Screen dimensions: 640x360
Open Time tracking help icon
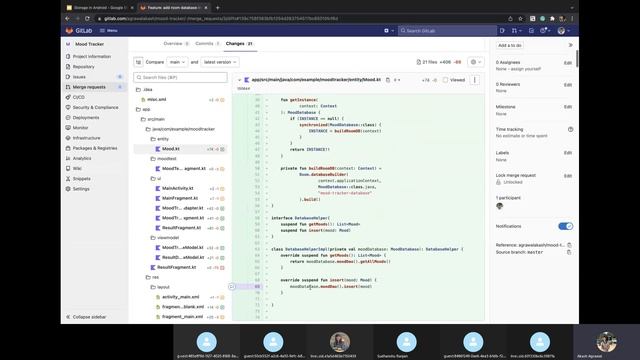coord(570,129)
